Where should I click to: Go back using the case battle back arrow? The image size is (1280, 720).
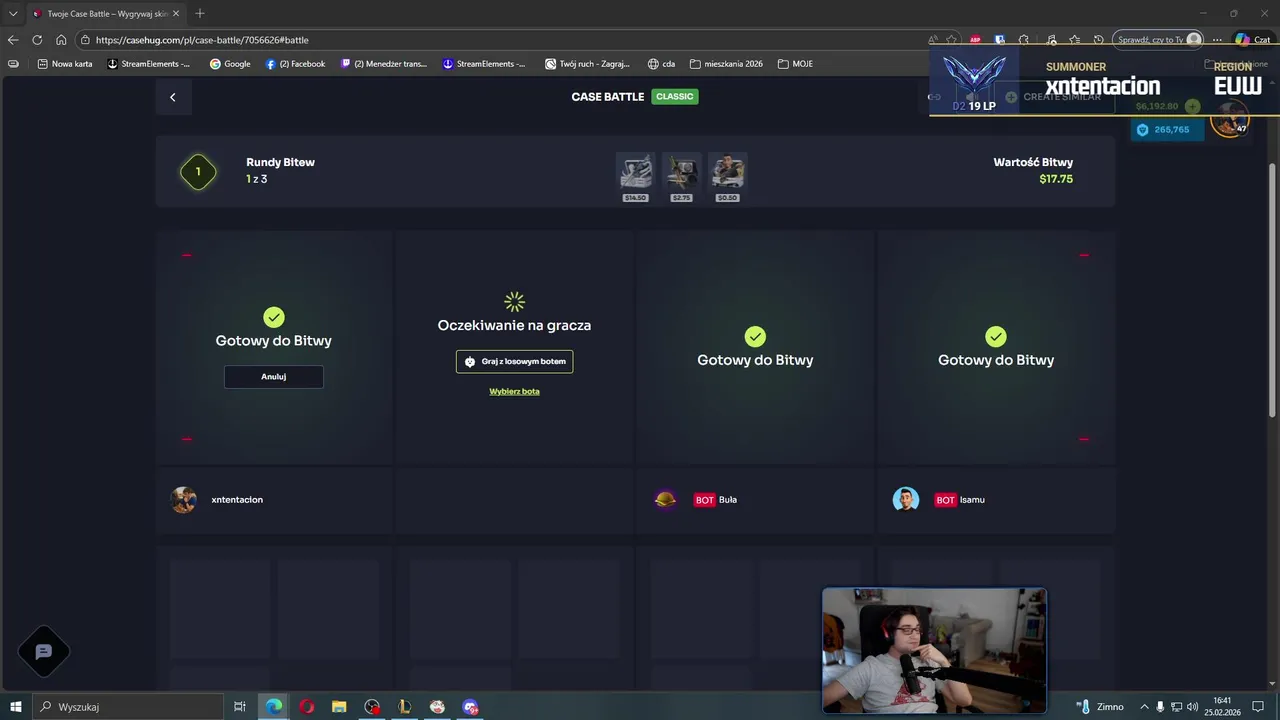point(172,97)
